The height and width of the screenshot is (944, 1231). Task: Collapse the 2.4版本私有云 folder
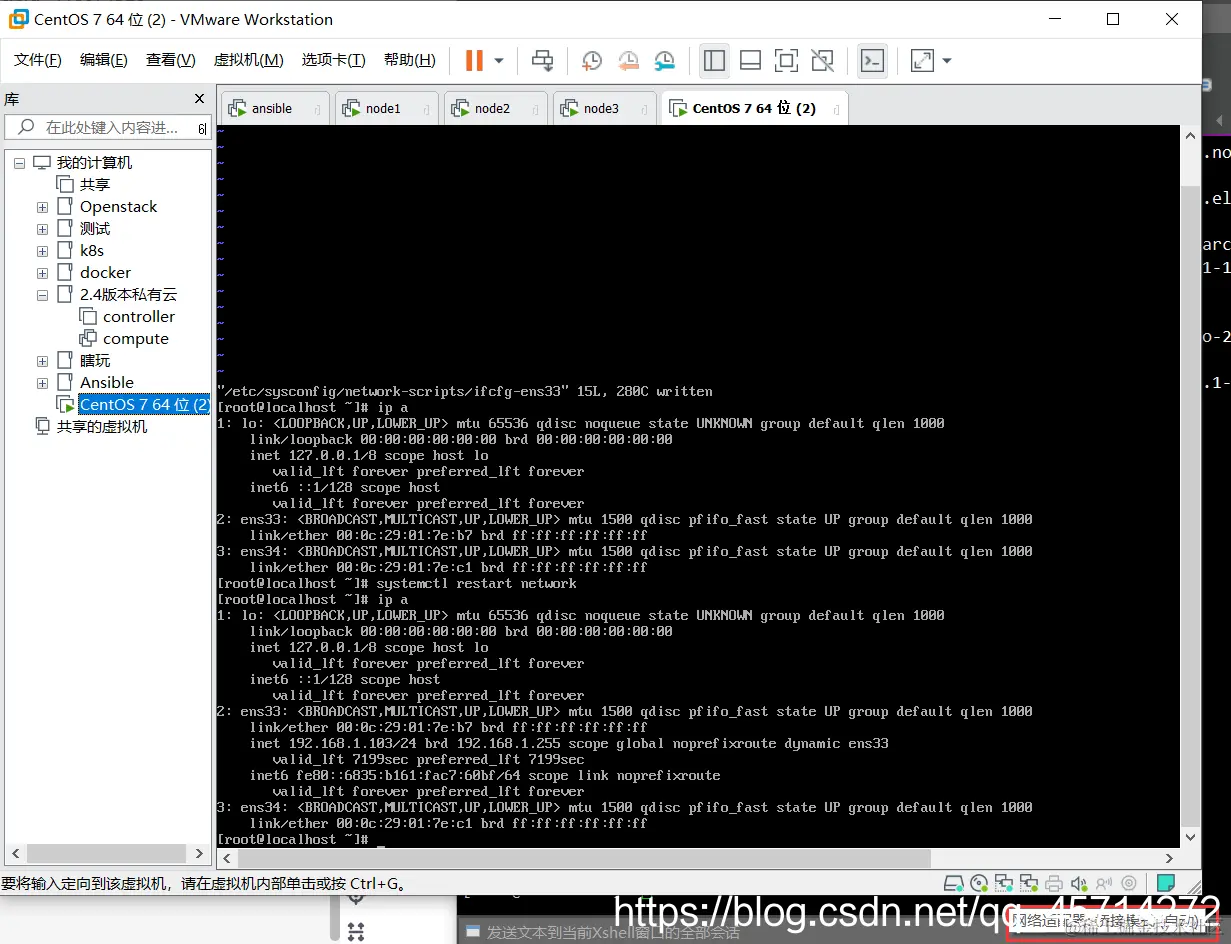(x=42, y=295)
